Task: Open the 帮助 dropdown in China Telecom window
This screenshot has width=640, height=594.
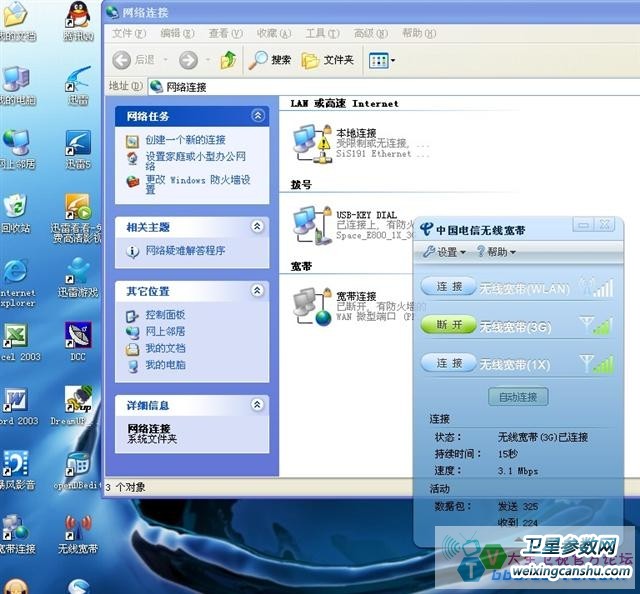Action: click(496, 252)
